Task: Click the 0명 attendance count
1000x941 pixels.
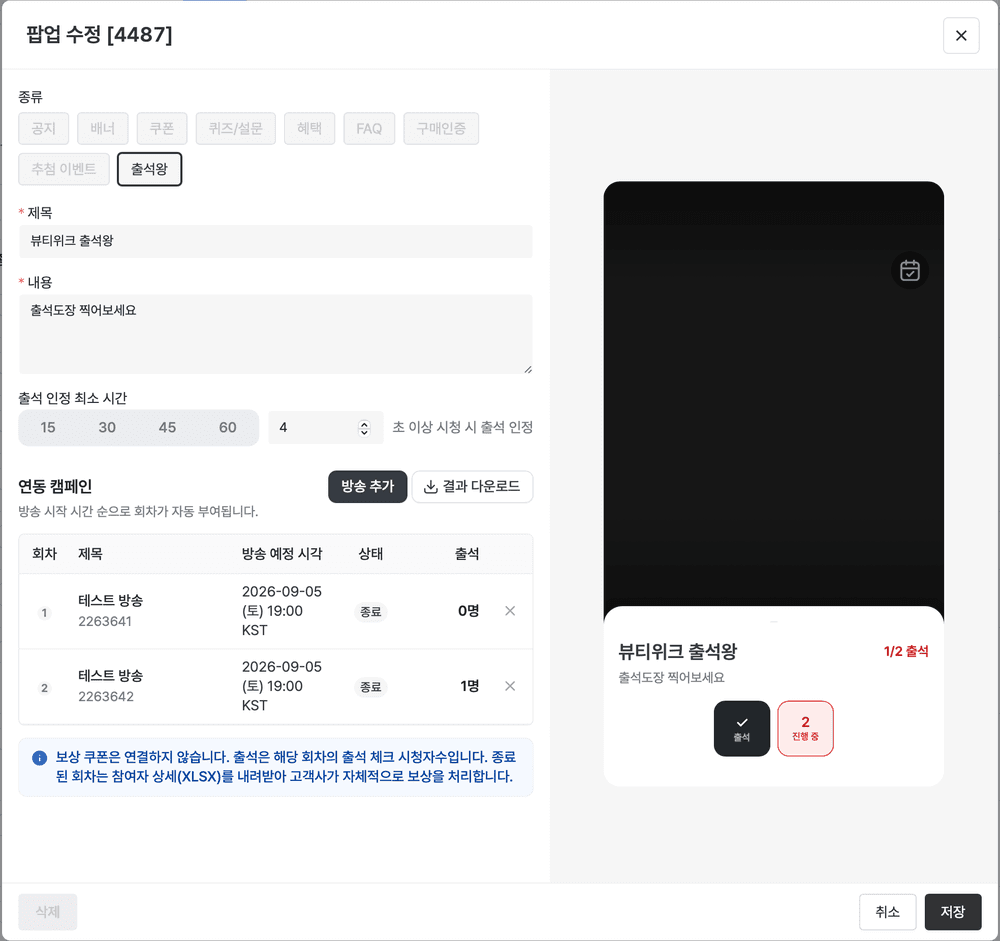Action: 469,611
